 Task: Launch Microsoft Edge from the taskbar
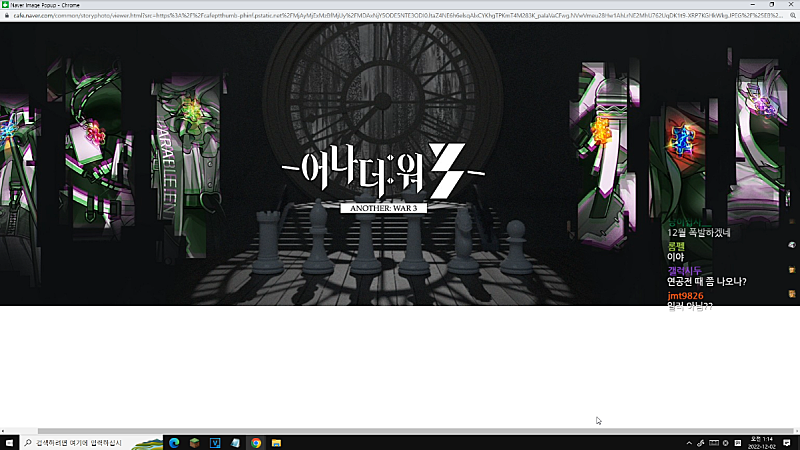174,443
